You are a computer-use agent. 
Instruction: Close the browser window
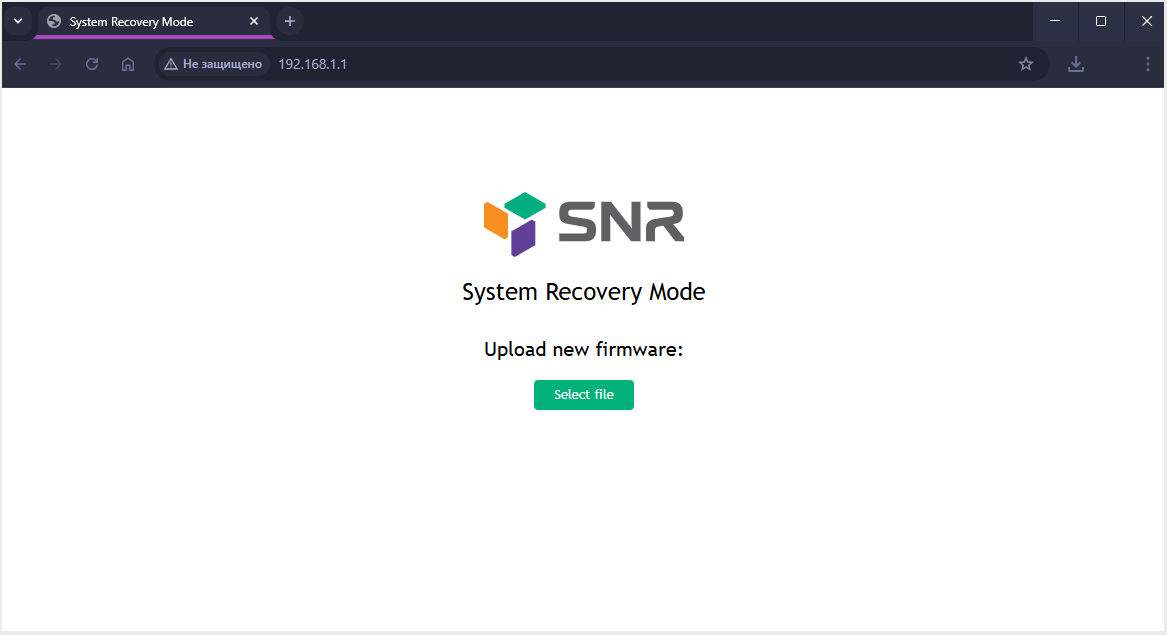tap(1146, 21)
